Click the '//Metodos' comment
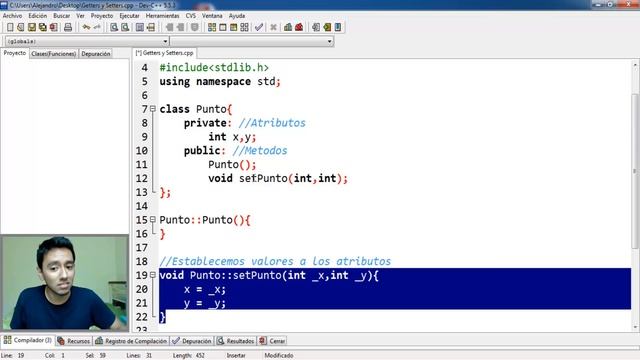 (x=260, y=151)
